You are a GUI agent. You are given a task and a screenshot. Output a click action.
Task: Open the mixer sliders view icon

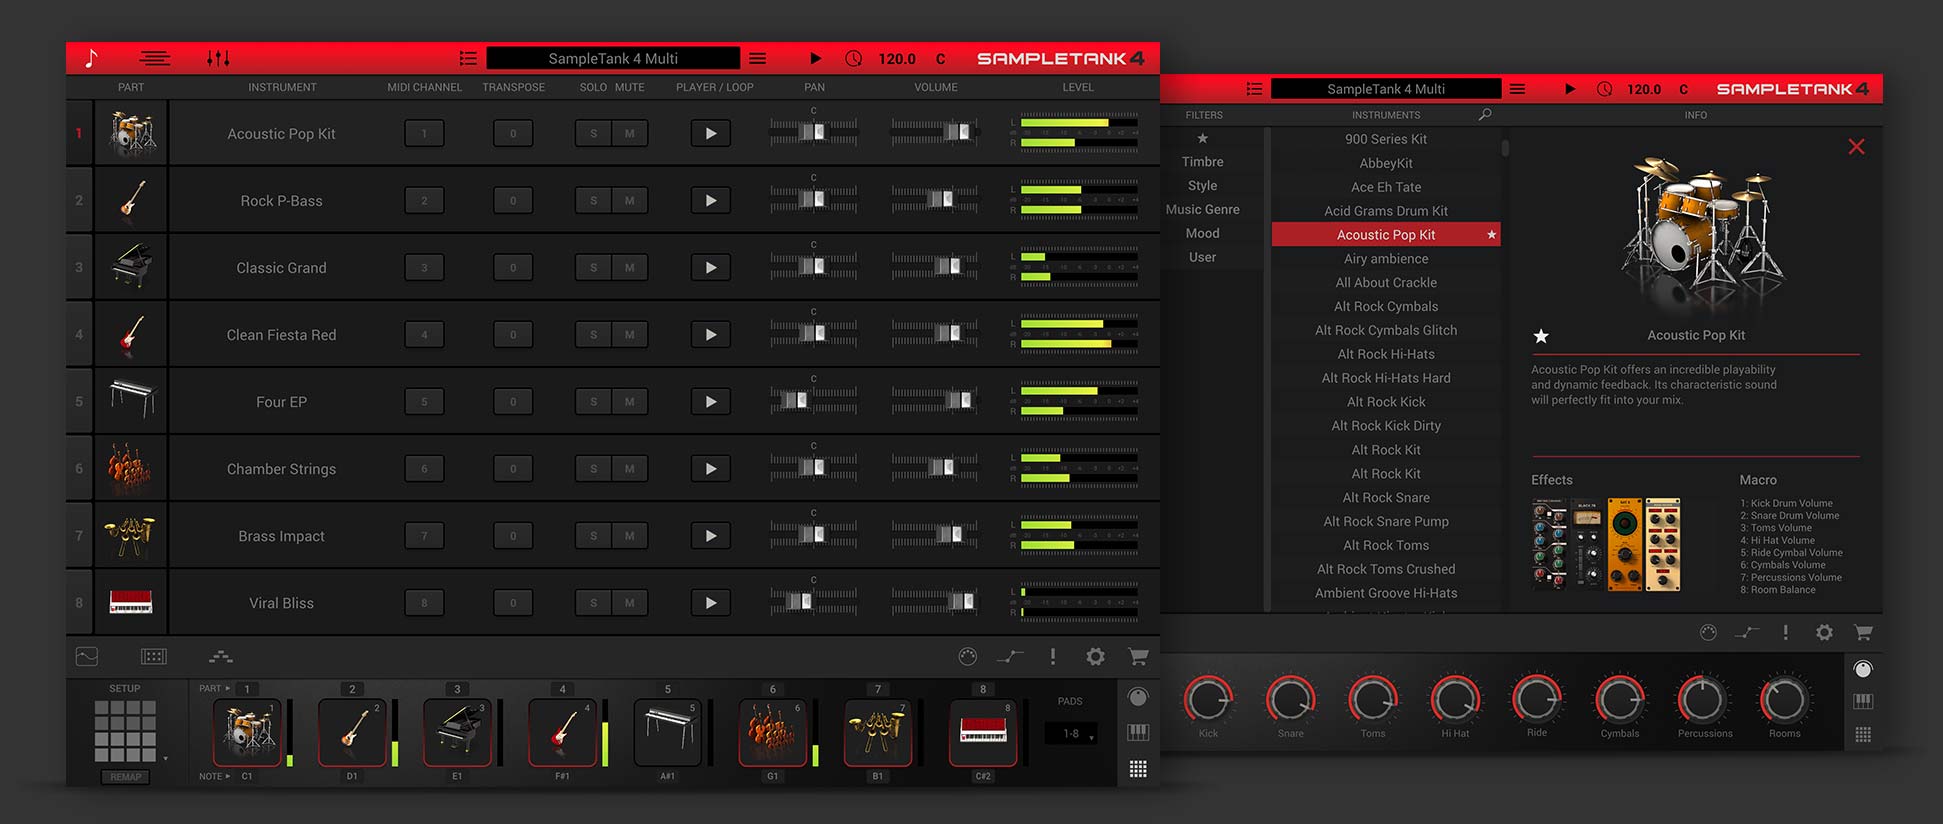point(218,58)
